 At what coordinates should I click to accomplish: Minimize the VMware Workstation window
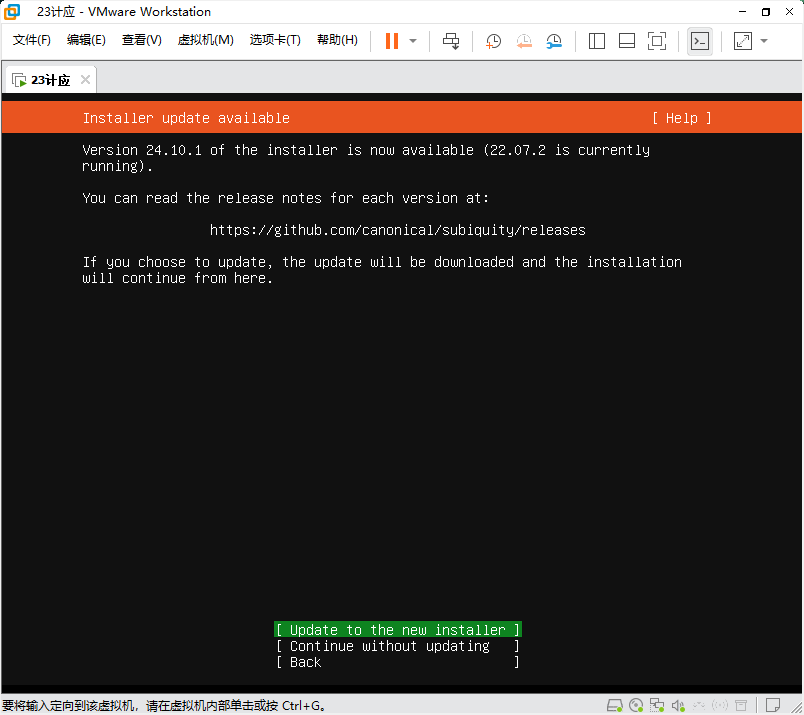click(x=742, y=11)
